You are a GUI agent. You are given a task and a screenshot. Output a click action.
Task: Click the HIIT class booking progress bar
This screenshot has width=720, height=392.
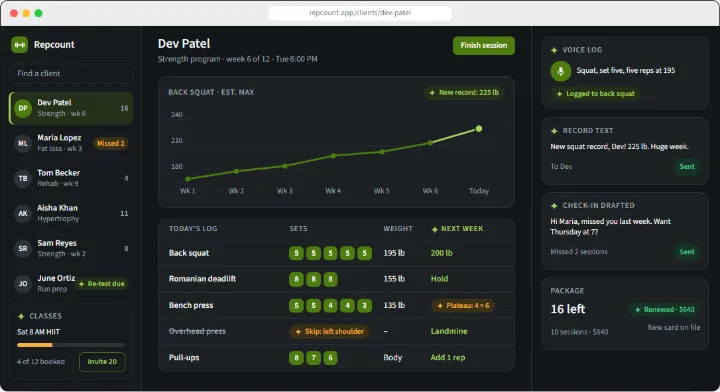[x=71, y=345]
